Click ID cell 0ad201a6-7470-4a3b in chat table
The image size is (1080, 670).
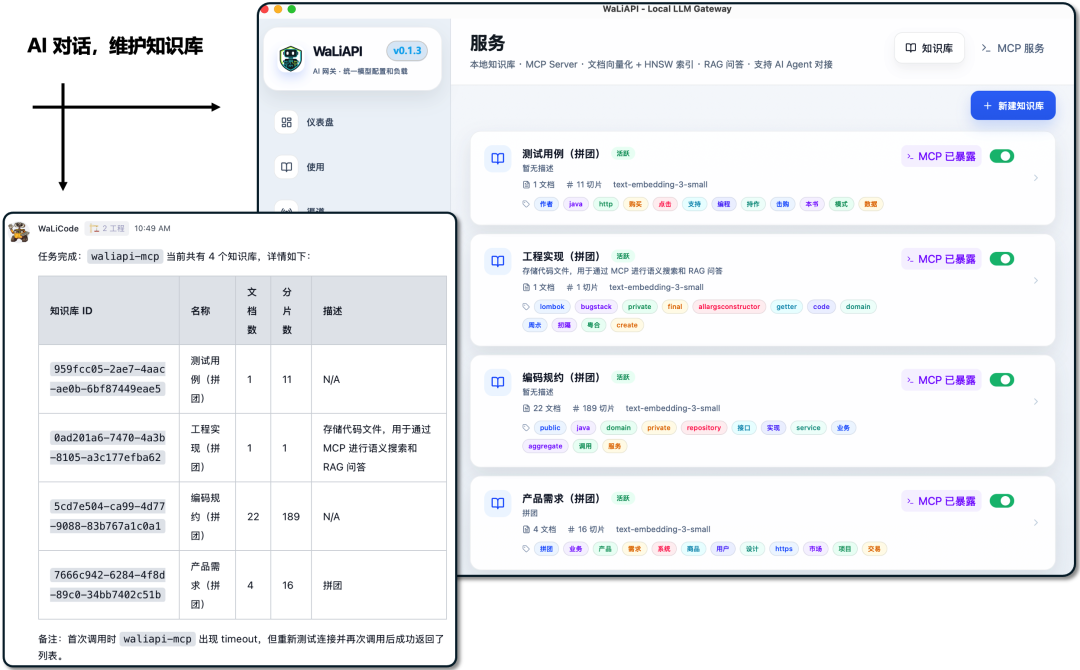109,448
